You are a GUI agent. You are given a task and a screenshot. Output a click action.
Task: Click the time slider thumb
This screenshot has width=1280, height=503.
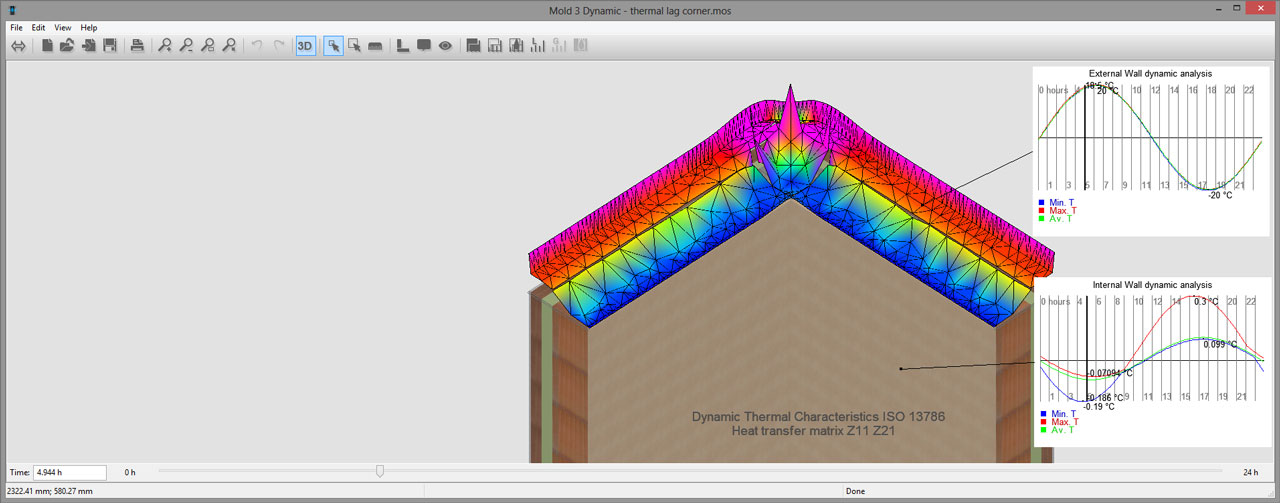[379, 471]
